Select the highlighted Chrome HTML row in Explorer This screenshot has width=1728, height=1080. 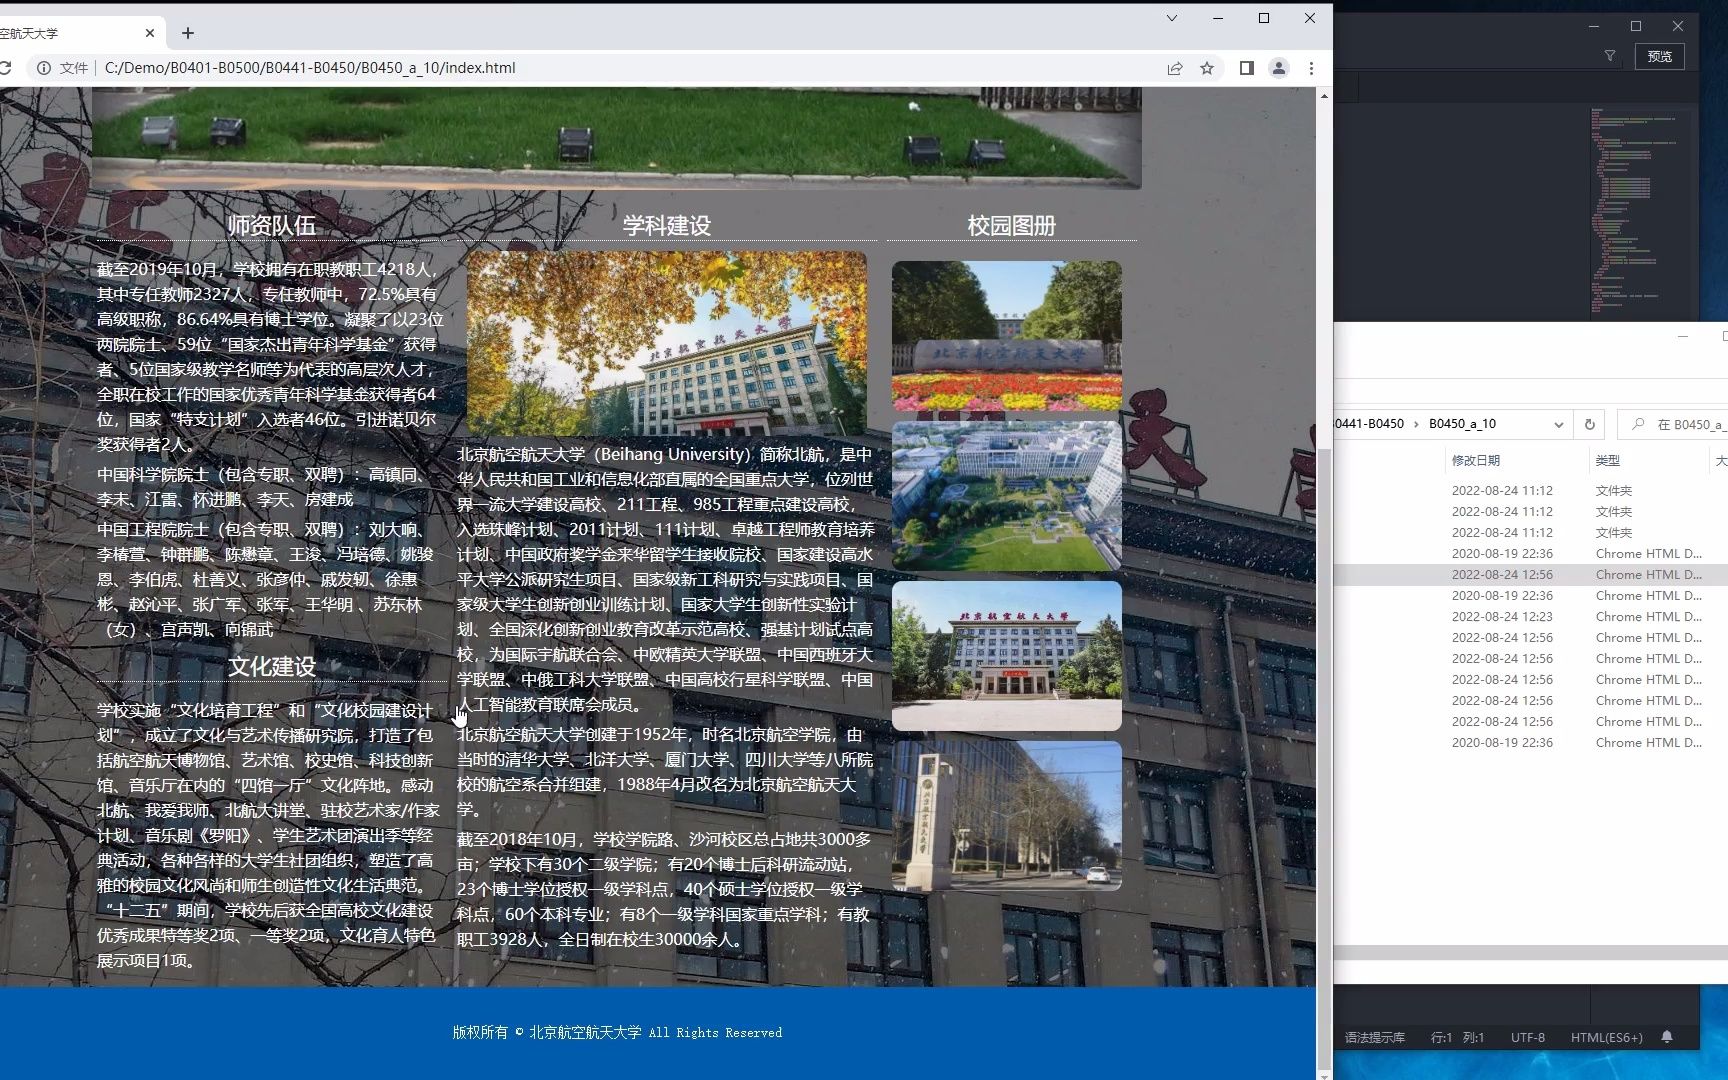(x=1530, y=575)
